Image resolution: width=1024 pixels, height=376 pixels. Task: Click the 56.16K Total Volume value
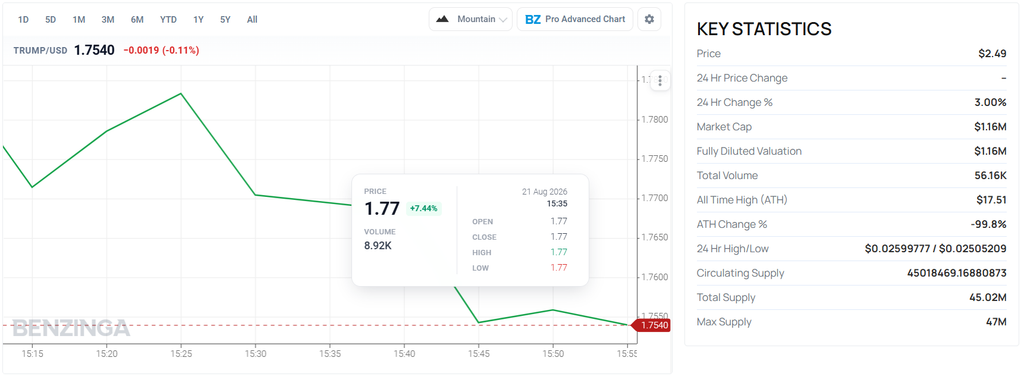pos(990,176)
